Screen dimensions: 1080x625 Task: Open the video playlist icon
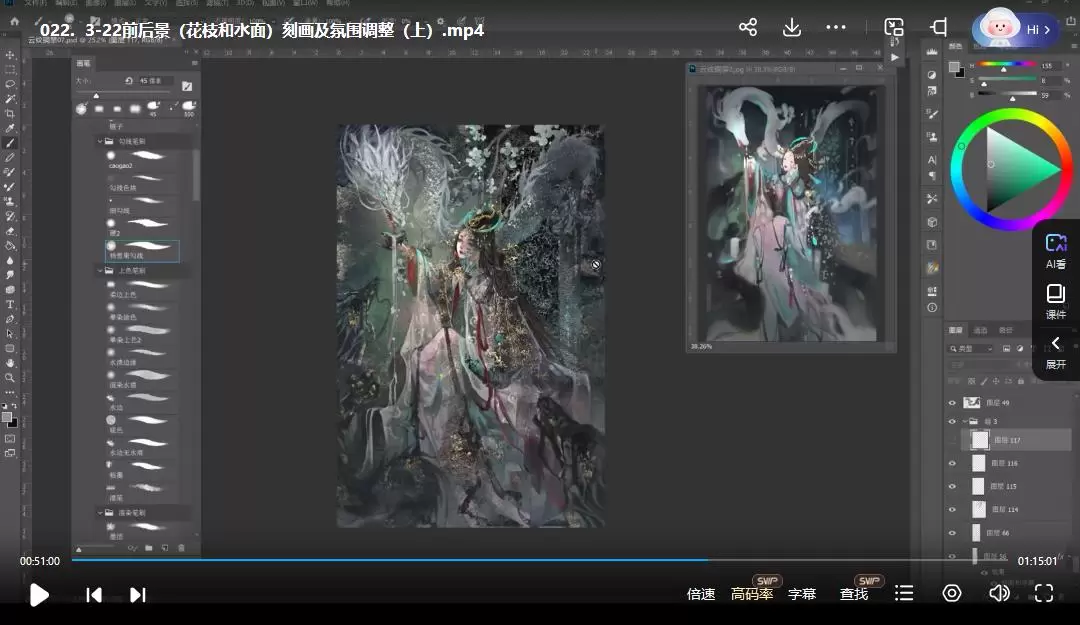(x=904, y=593)
